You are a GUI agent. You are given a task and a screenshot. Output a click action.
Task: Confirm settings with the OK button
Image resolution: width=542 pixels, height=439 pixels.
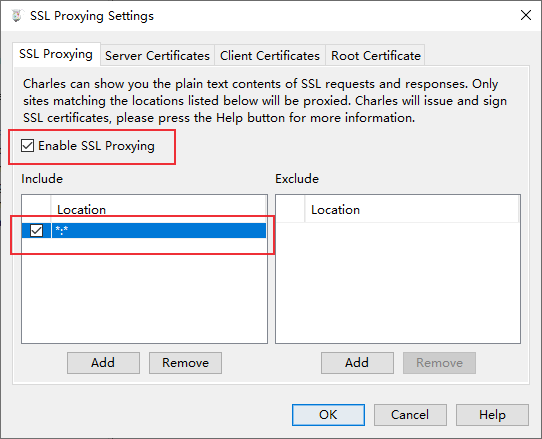328,414
